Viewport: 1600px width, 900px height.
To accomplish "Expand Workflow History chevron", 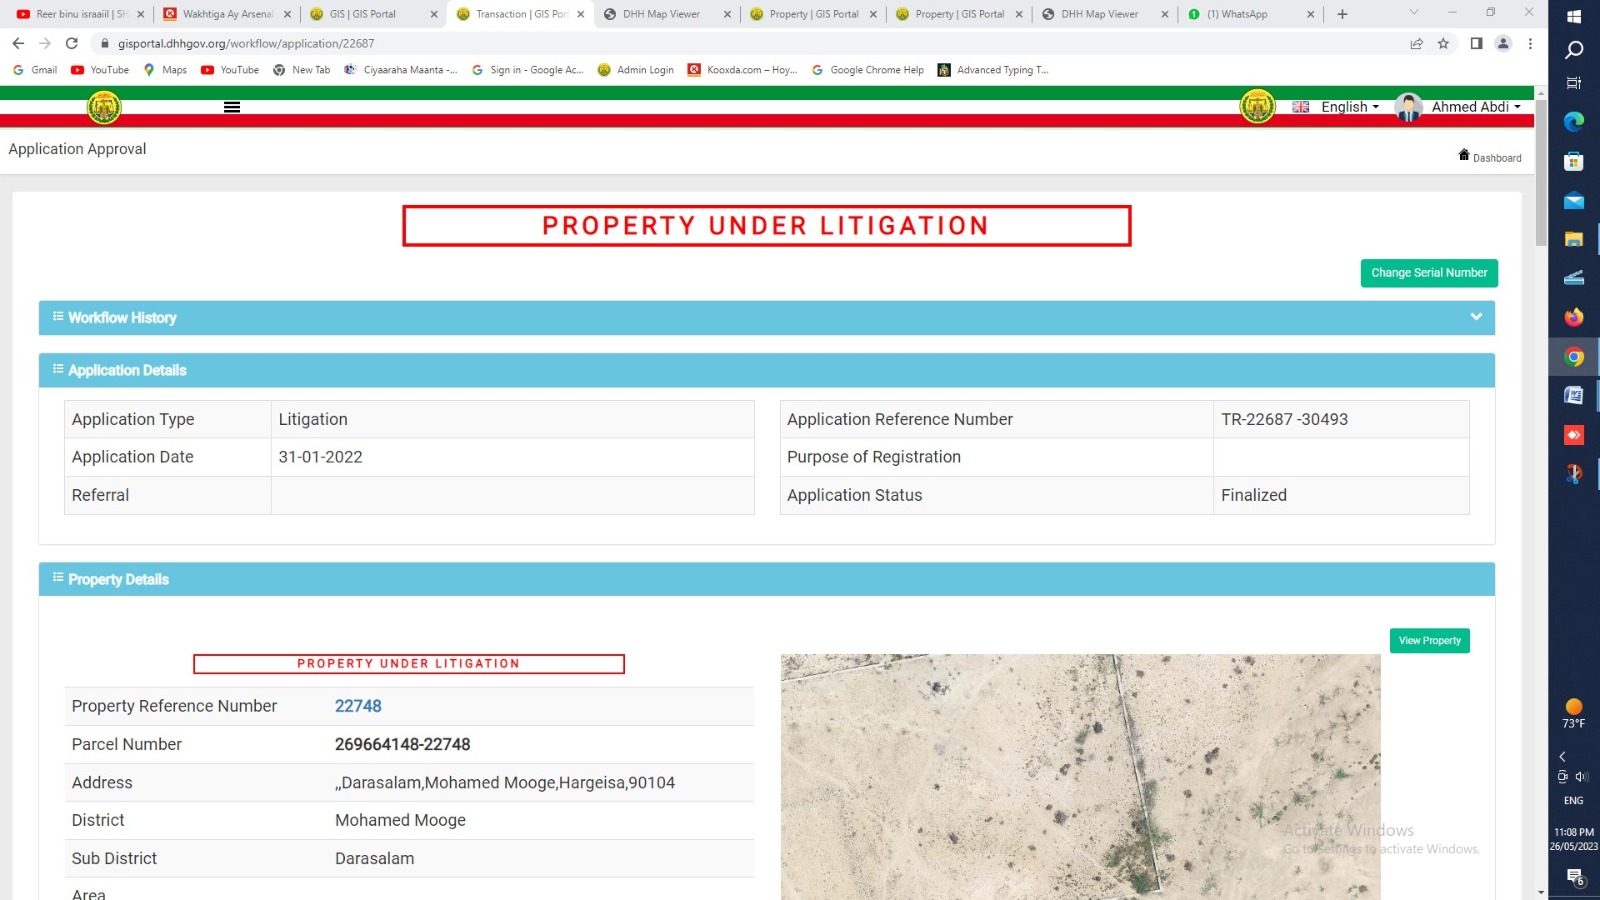I will coord(1476,317).
